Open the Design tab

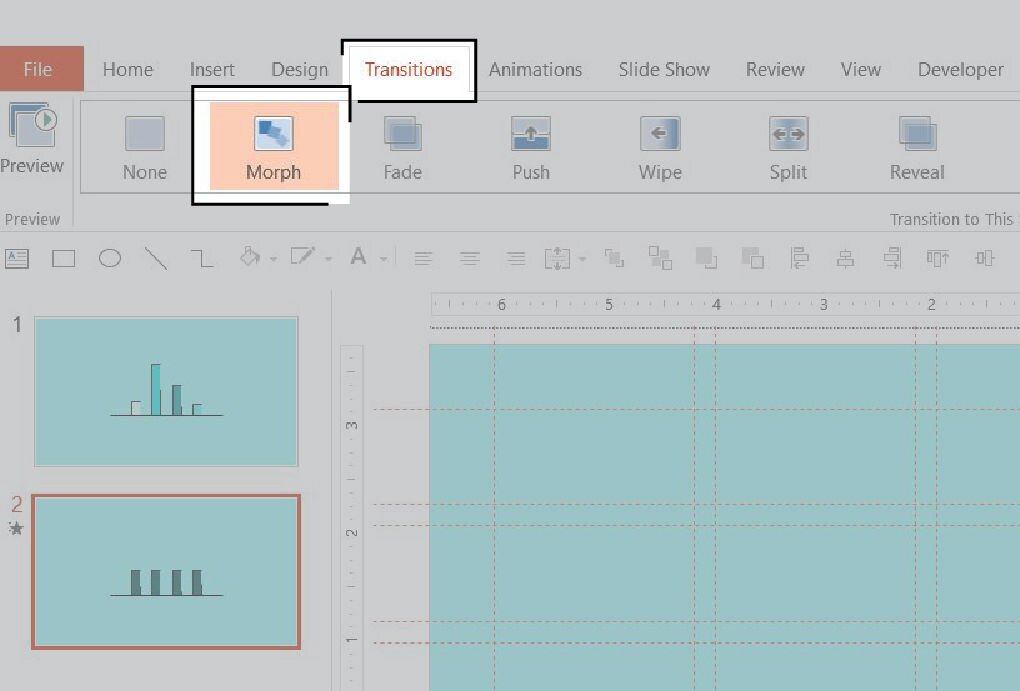click(299, 69)
